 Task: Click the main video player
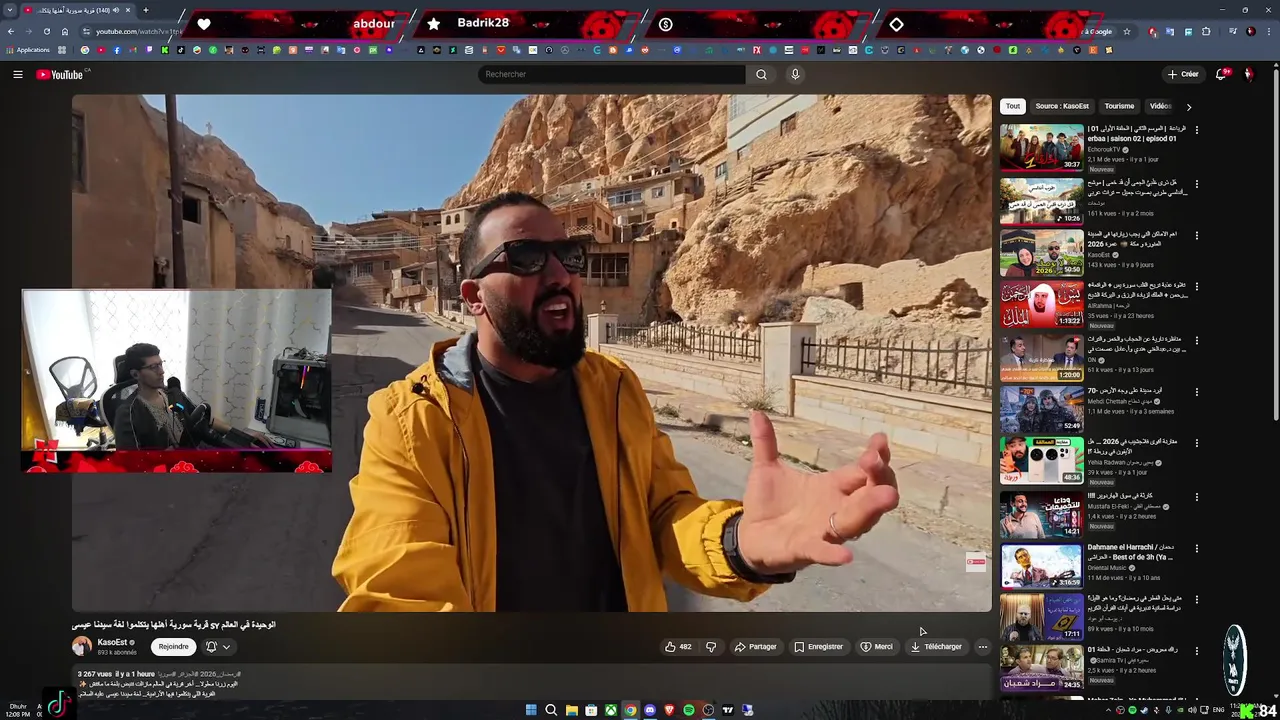(532, 353)
